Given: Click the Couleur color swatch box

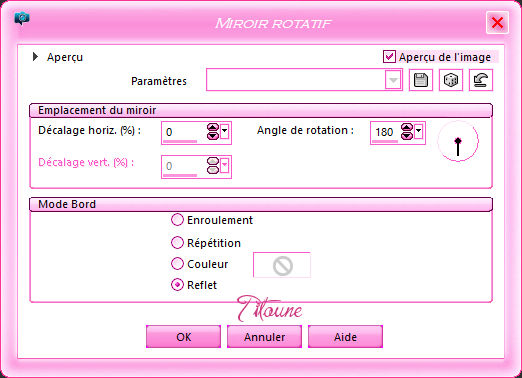Looking at the screenshot, I should [x=282, y=265].
